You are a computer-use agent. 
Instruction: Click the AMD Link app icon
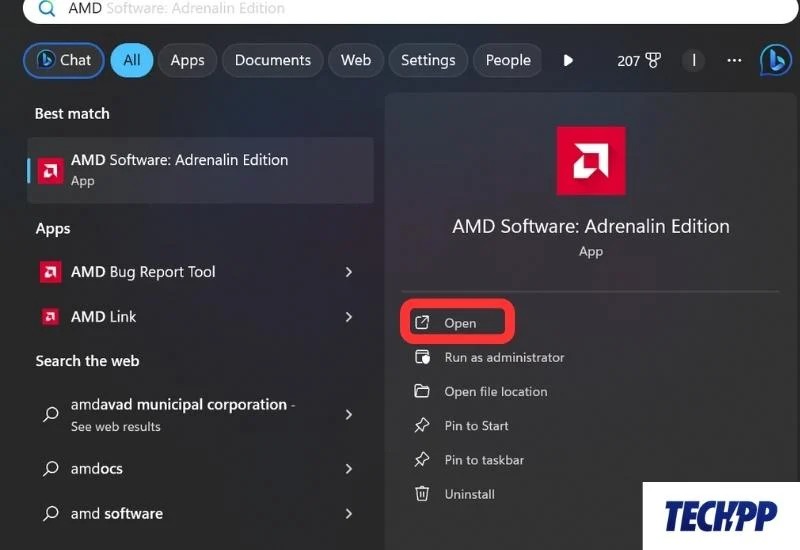click(50, 317)
